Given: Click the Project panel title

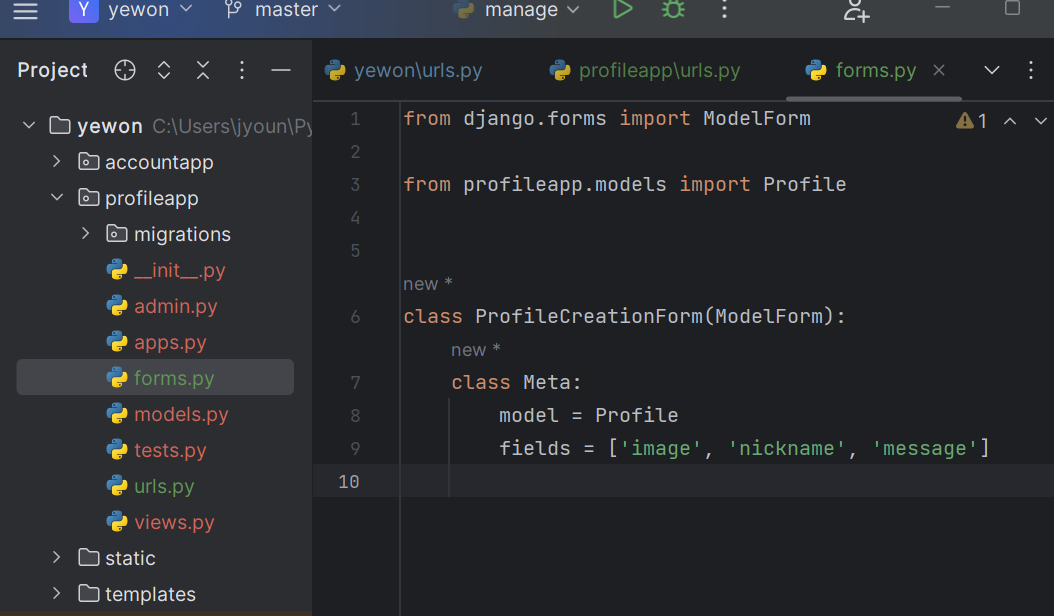Looking at the screenshot, I should [52, 70].
